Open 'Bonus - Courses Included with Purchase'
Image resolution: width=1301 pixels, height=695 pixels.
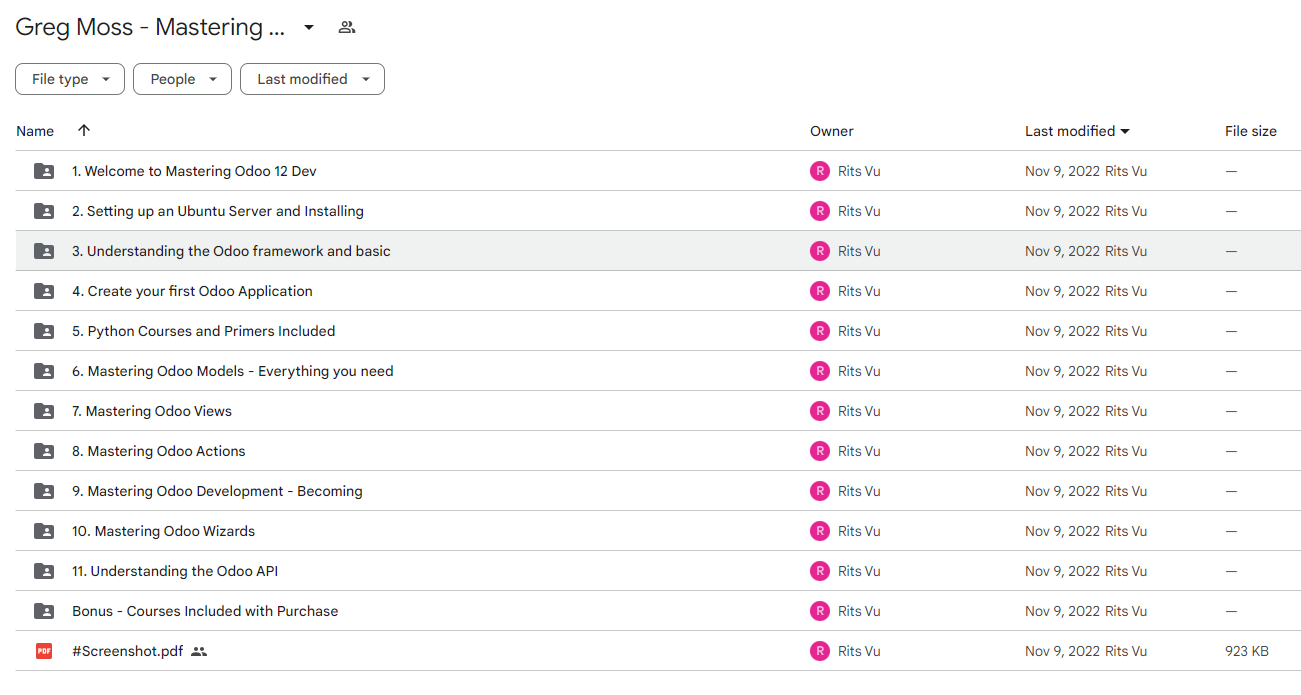tap(205, 611)
